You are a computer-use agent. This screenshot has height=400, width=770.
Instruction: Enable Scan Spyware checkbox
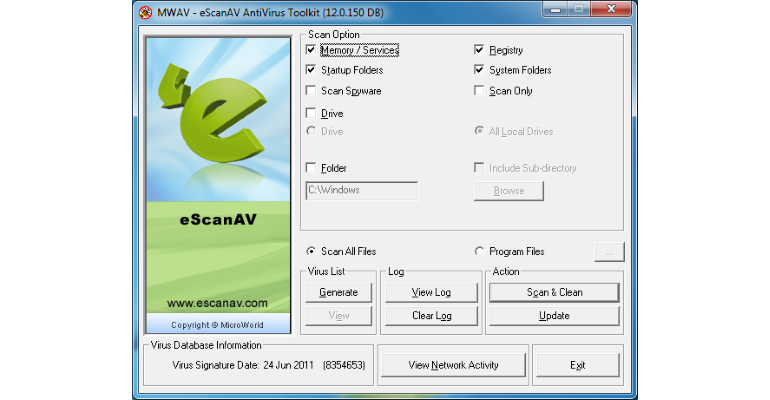tap(310, 90)
